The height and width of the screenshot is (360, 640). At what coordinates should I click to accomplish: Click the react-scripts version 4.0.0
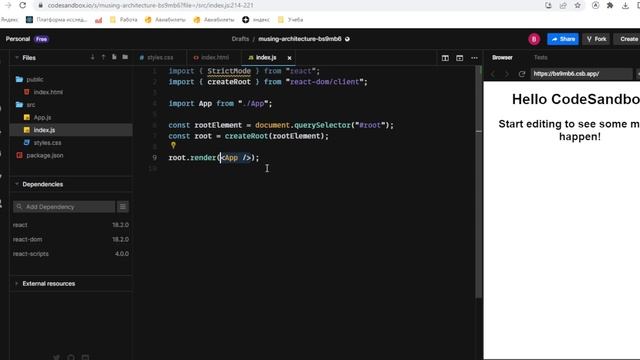pos(122,253)
